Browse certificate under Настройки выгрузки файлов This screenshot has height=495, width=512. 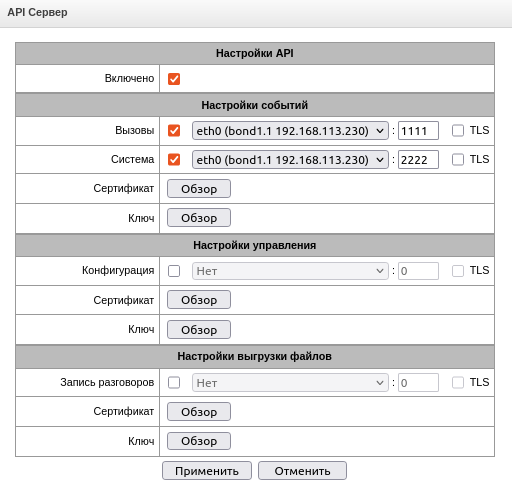coord(199,412)
